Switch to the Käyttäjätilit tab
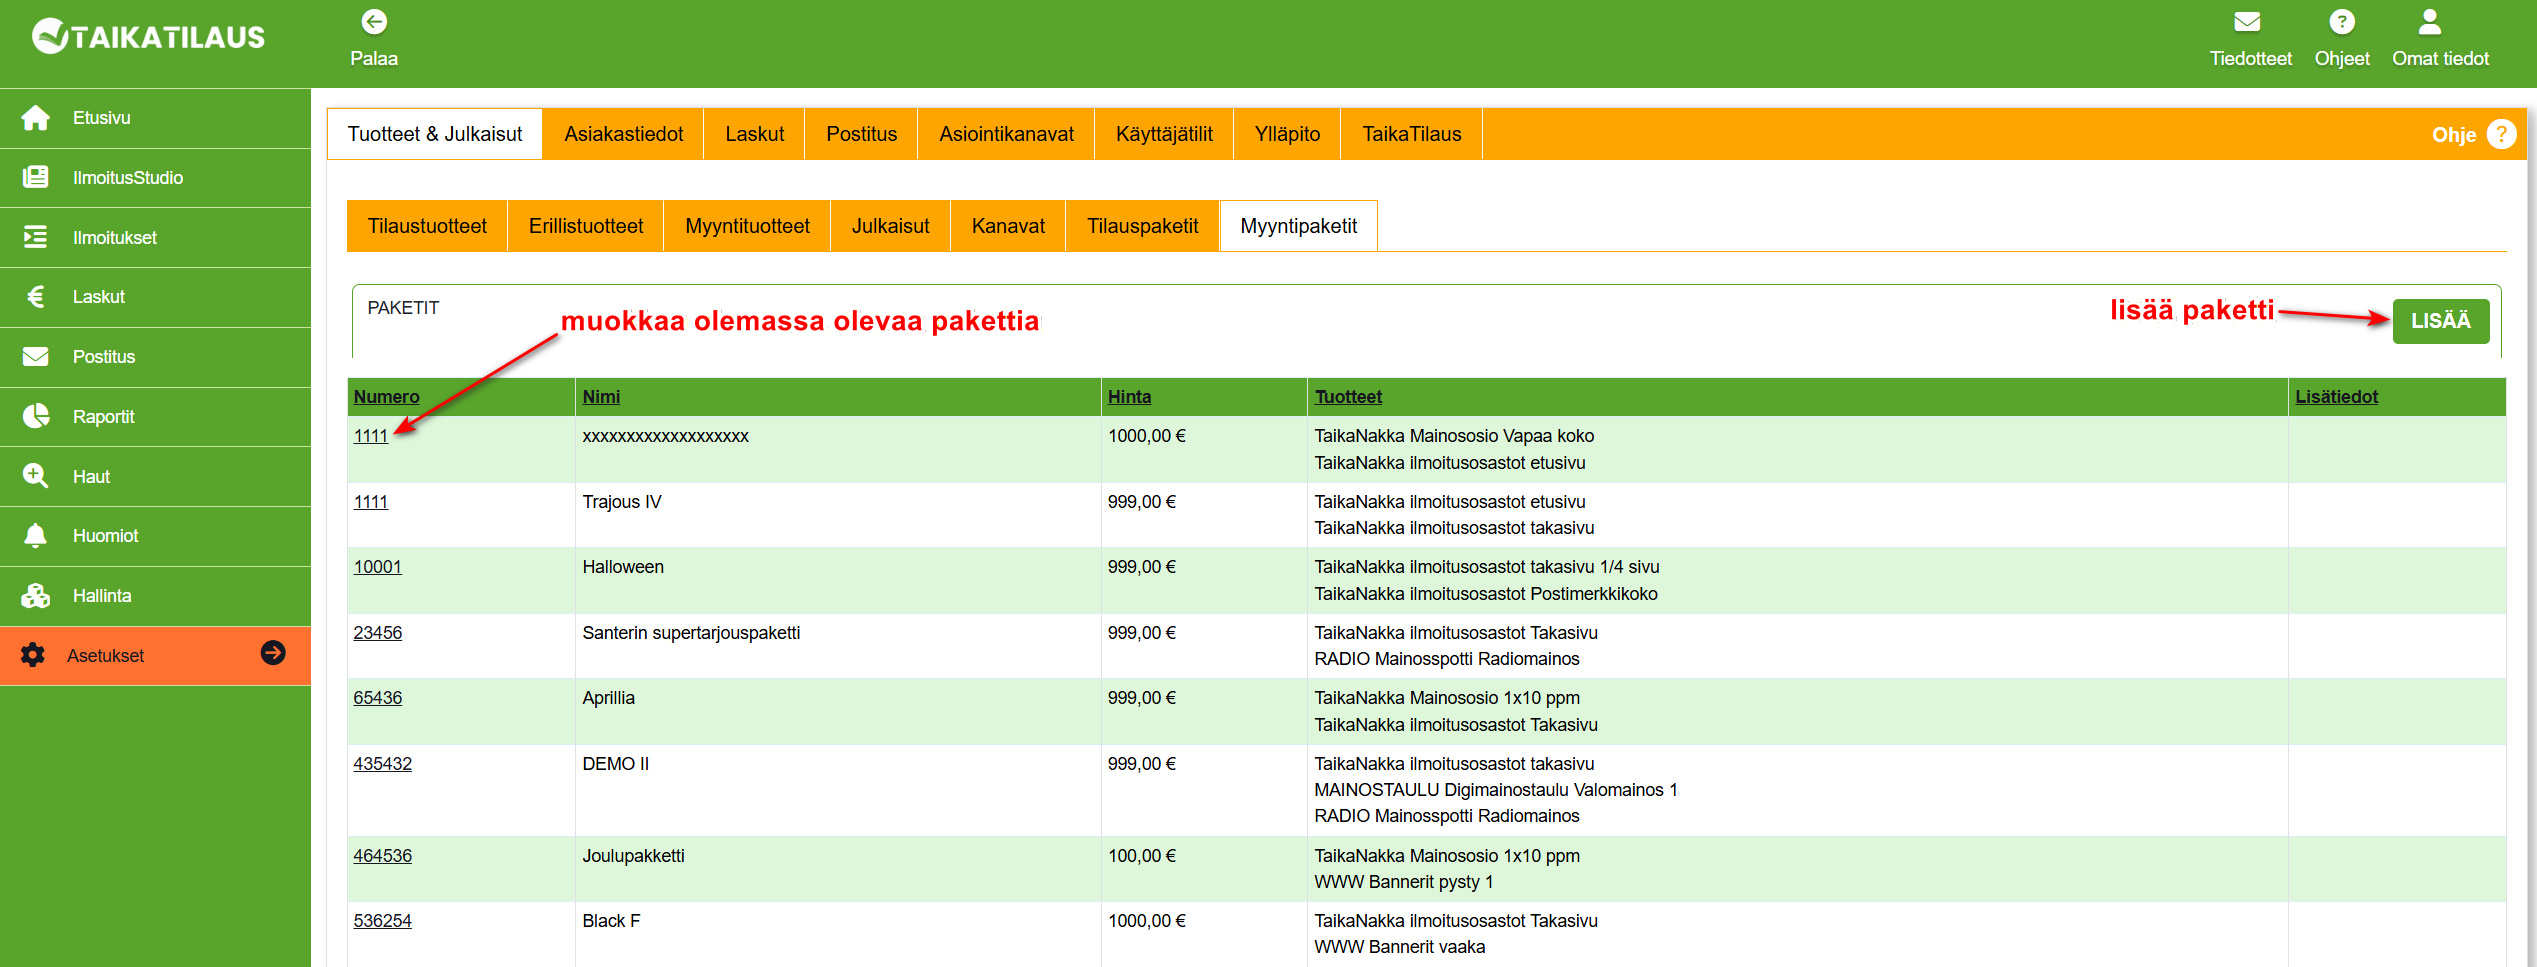The height and width of the screenshot is (967, 2537). pyautogui.click(x=1164, y=134)
